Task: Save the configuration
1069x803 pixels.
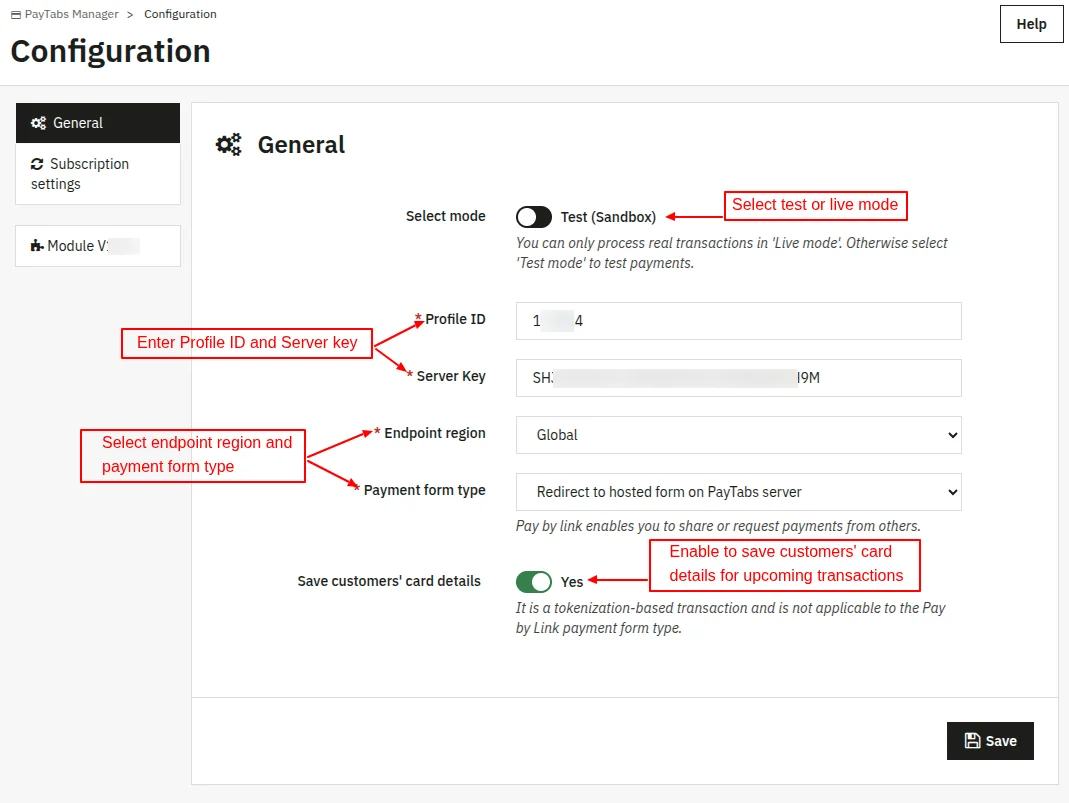Action: coord(990,741)
